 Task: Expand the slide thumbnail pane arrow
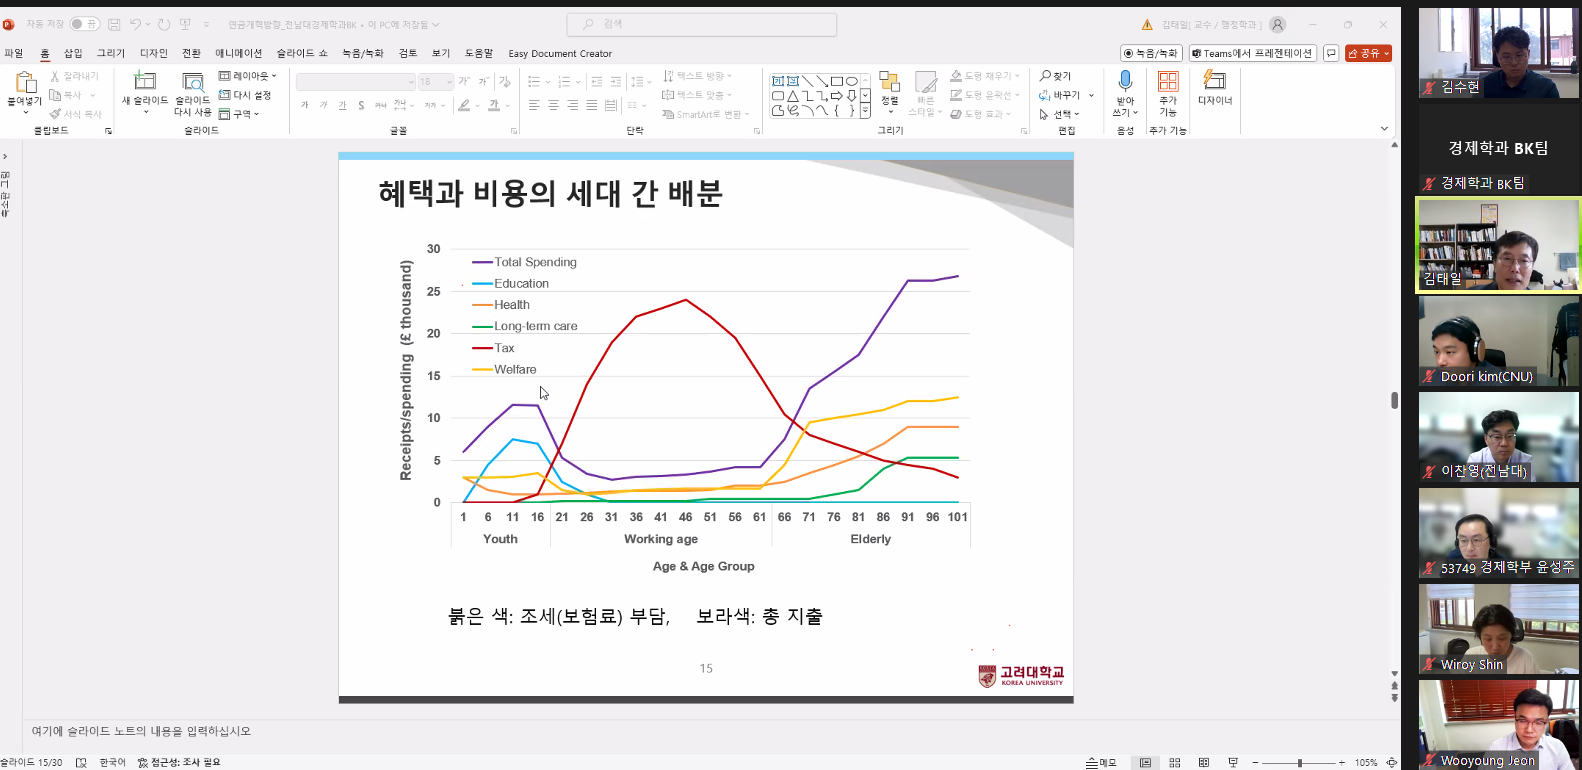tap(5, 156)
